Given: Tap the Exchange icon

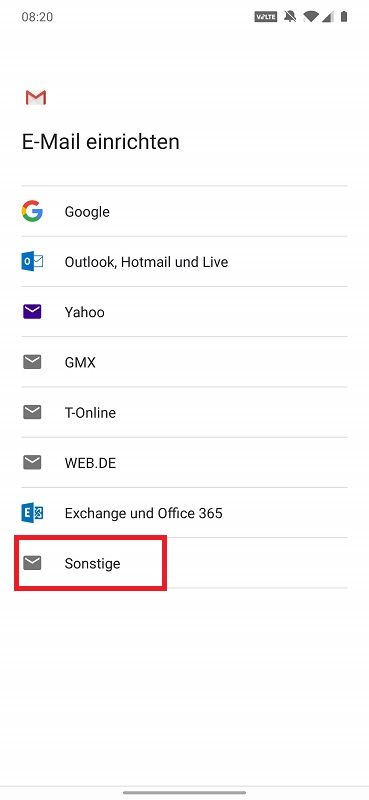Looking at the screenshot, I should pos(32,512).
